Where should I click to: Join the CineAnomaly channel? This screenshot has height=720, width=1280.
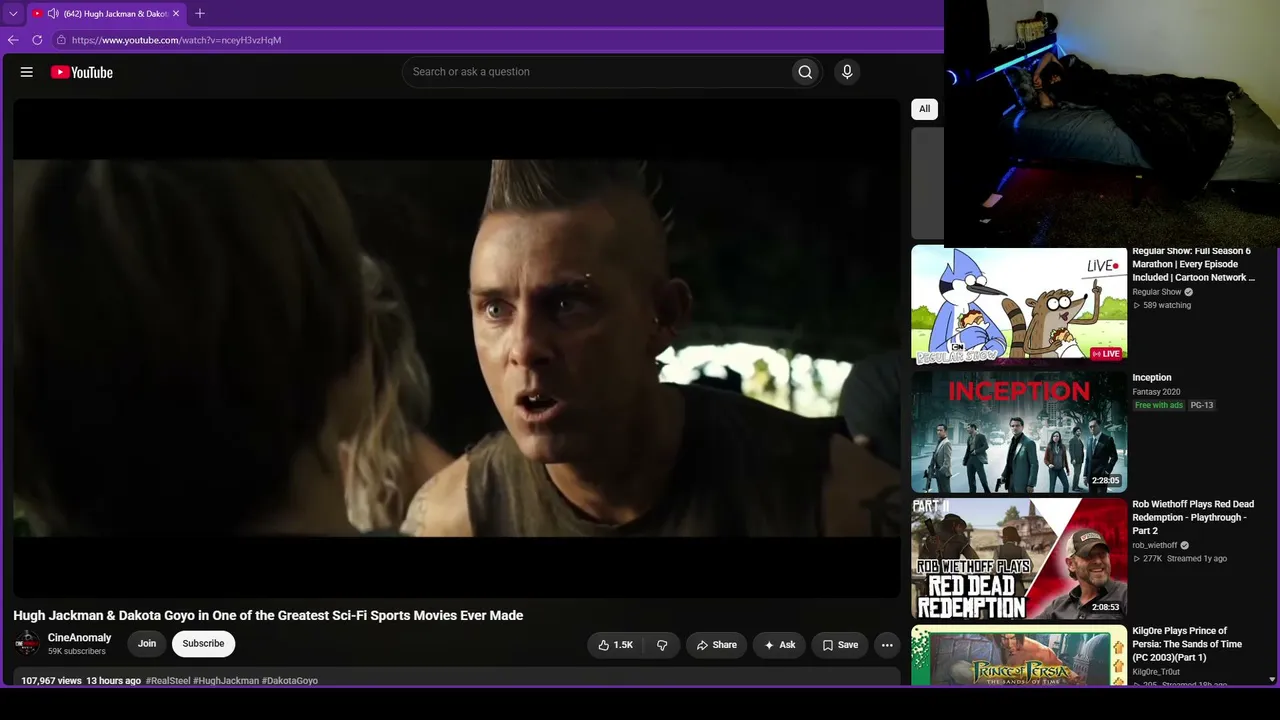pos(147,644)
